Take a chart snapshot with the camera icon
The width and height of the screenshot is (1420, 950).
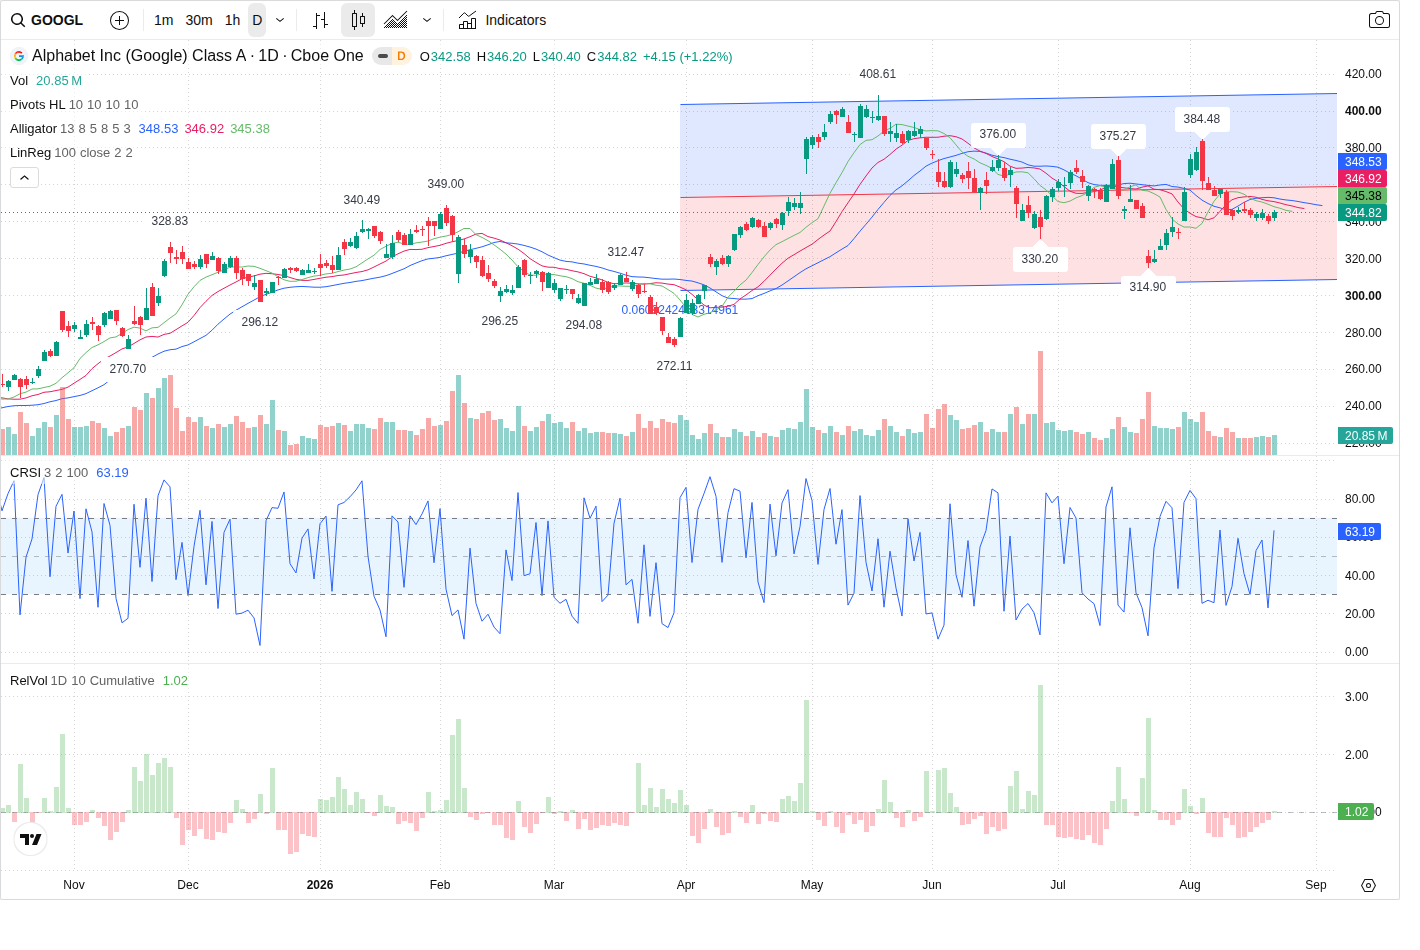coord(1379,20)
